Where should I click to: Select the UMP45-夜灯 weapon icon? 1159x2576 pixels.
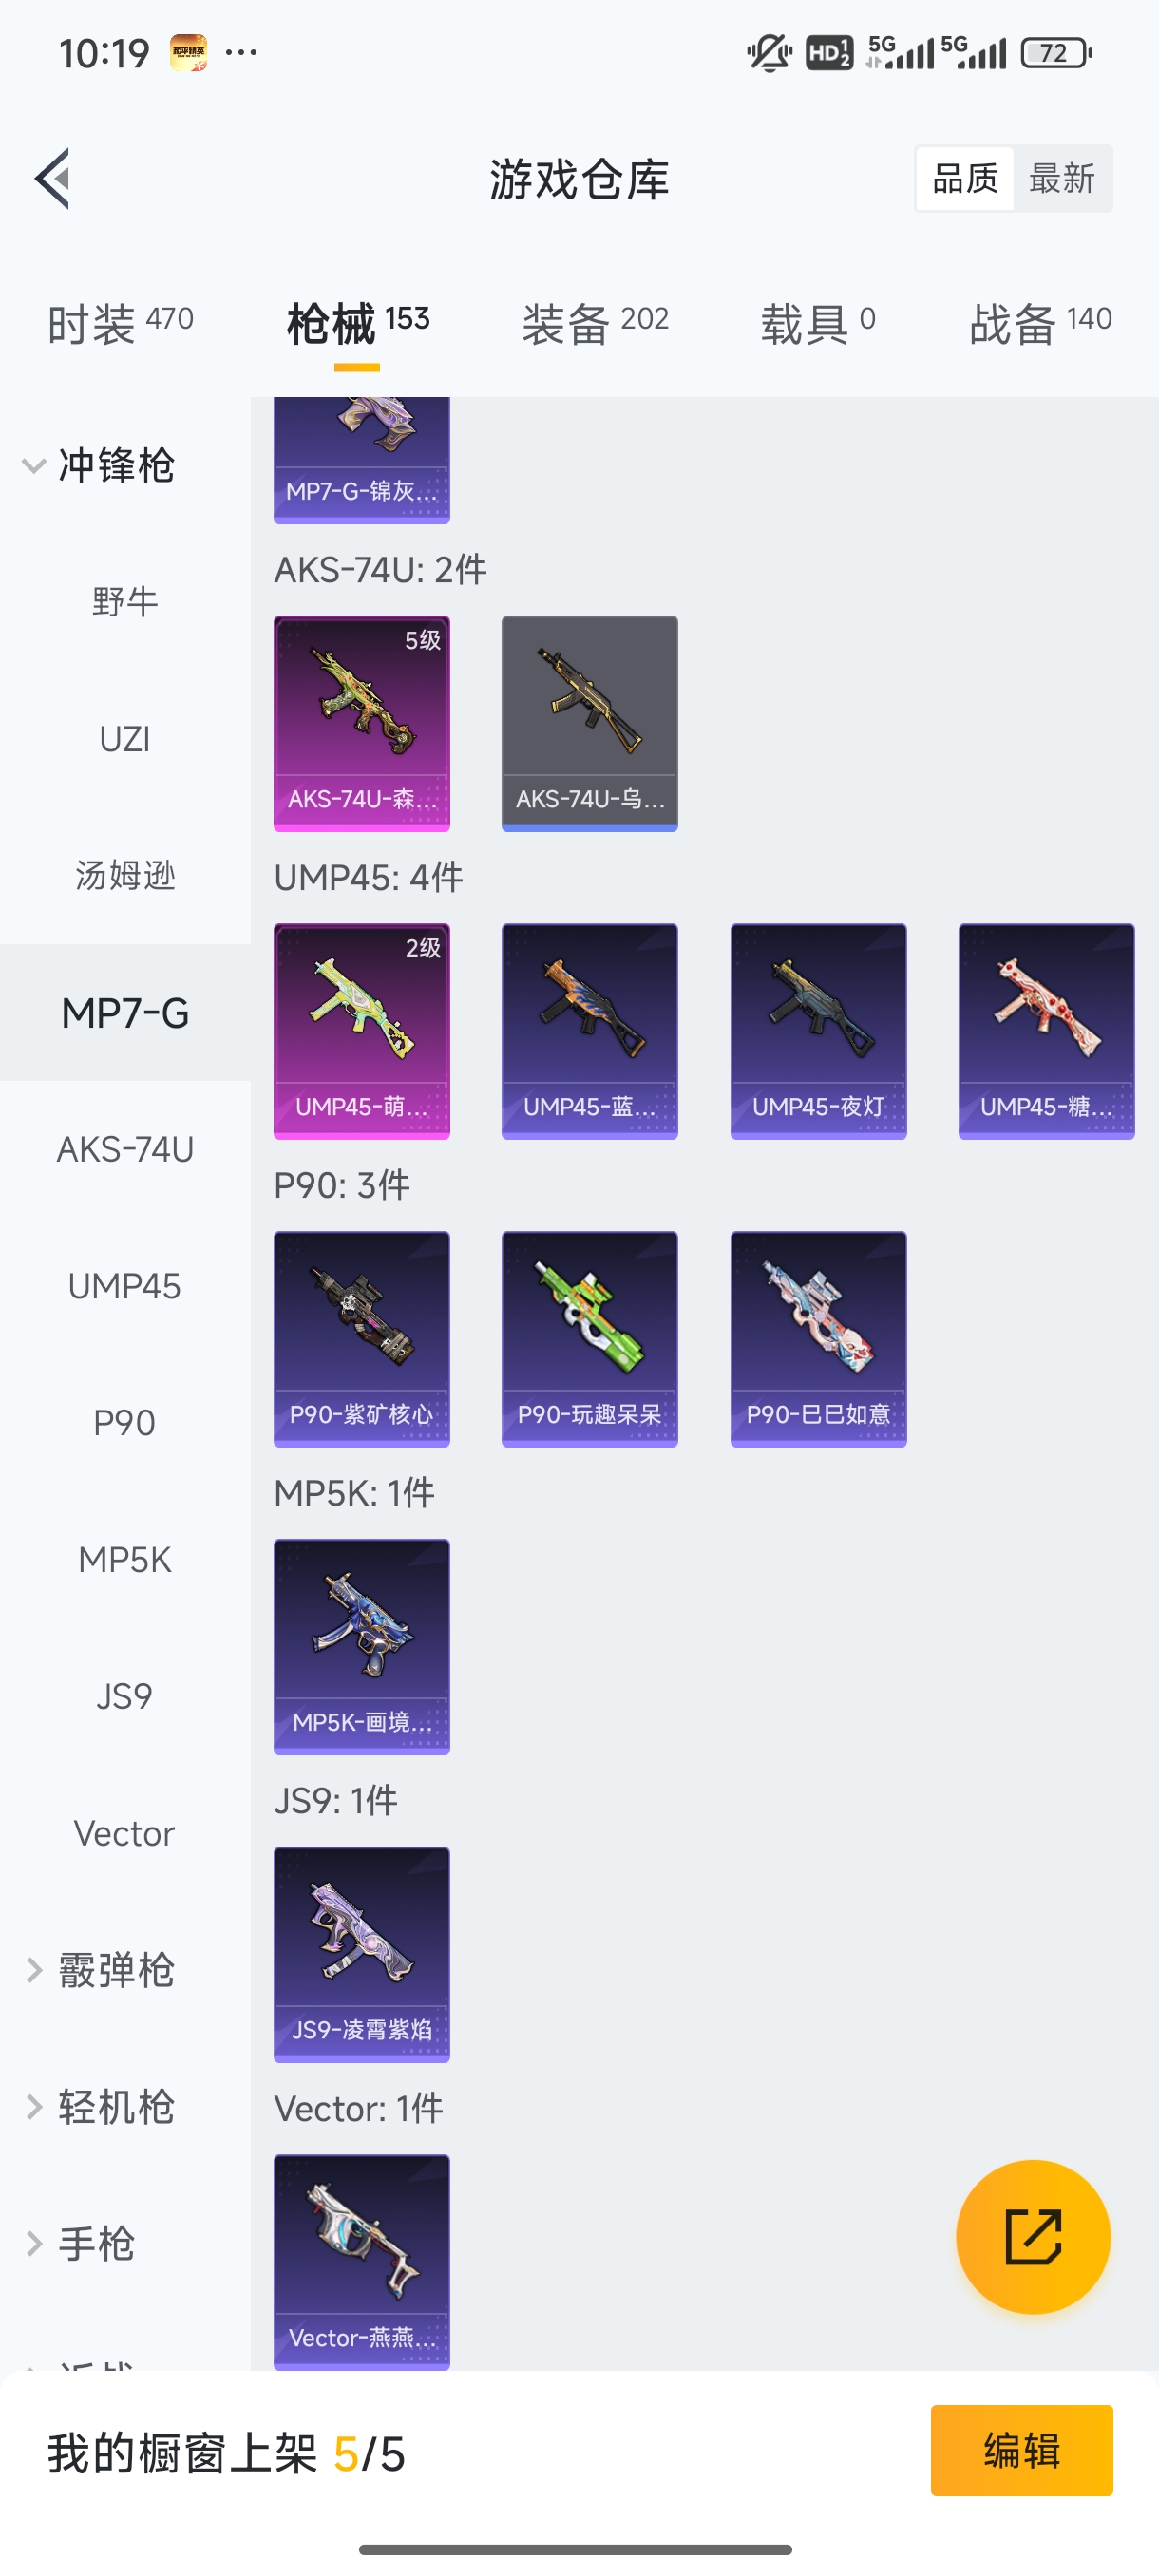(x=818, y=1031)
